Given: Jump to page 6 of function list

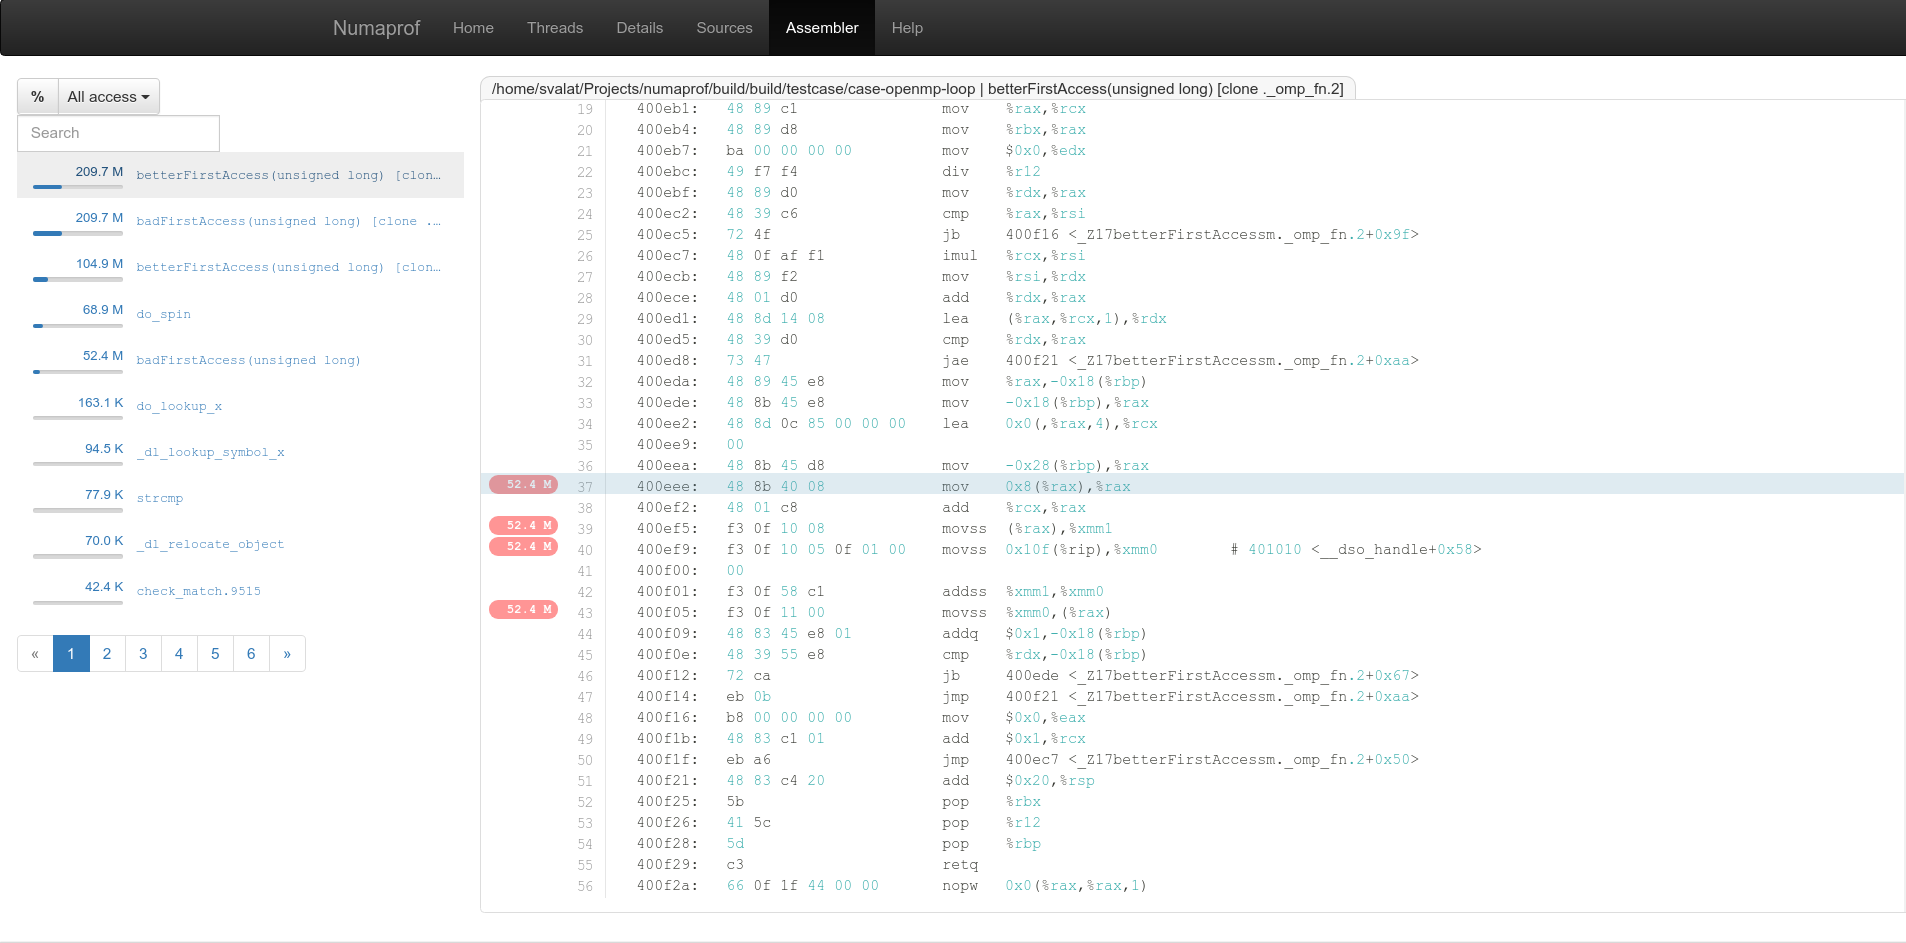Looking at the screenshot, I should coord(251,654).
